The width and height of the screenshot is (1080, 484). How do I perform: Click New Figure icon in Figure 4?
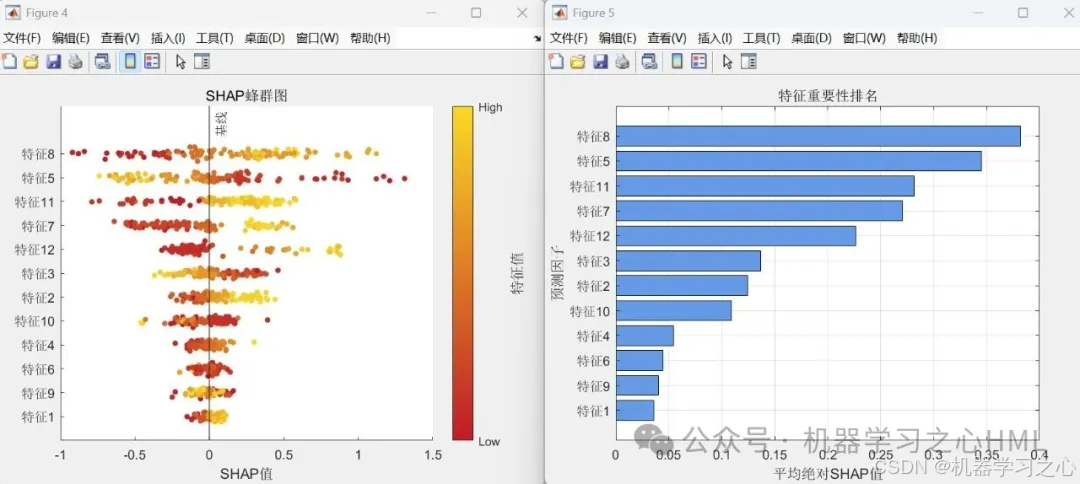pyautogui.click(x=9, y=62)
